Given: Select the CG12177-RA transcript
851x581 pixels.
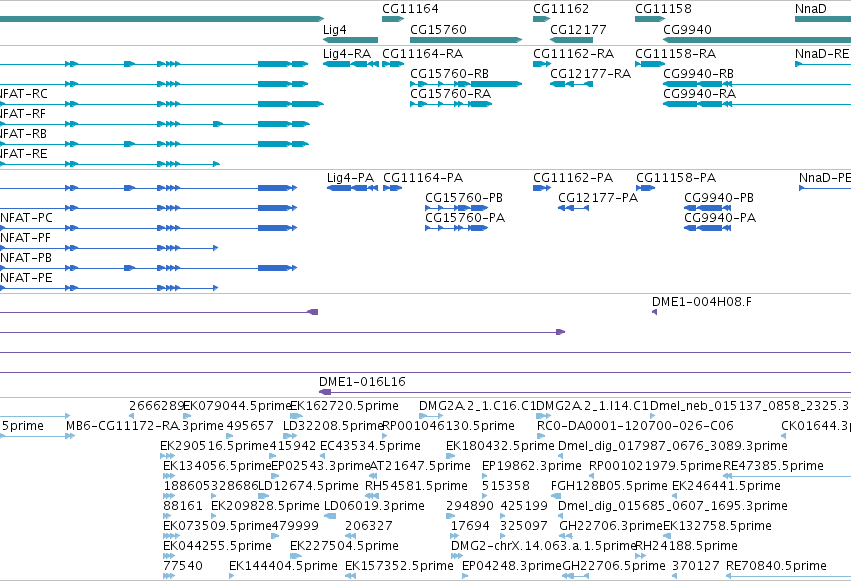Looking at the screenshot, I should tap(571, 84).
